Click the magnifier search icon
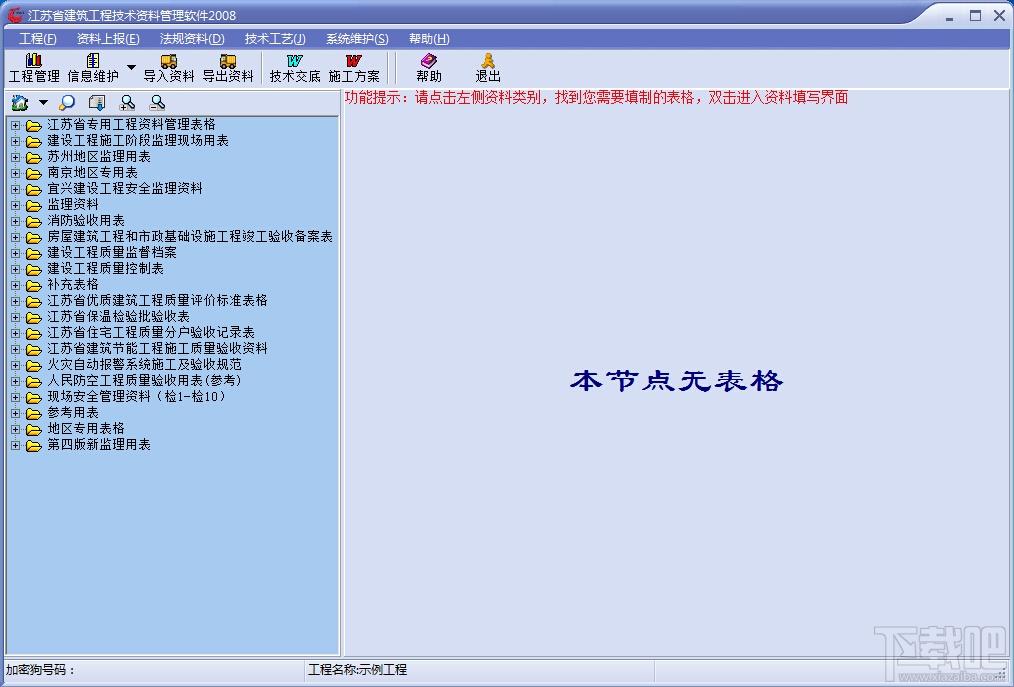The height and width of the screenshot is (687, 1014). point(67,102)
